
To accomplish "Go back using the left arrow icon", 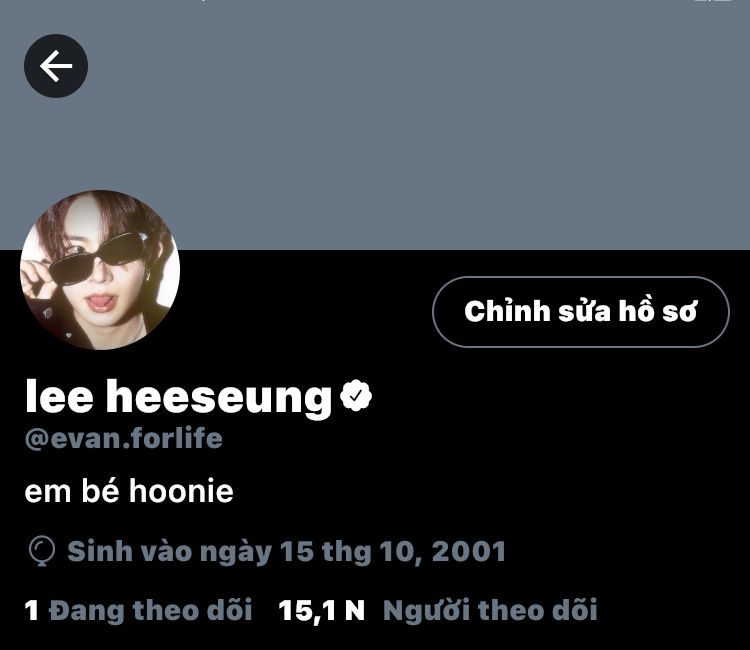I will (x=56, y=66).
